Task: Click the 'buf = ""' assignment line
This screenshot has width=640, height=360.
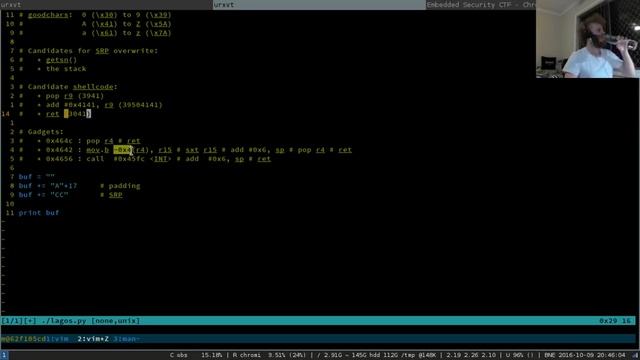Action: click(x=37, y=177)
